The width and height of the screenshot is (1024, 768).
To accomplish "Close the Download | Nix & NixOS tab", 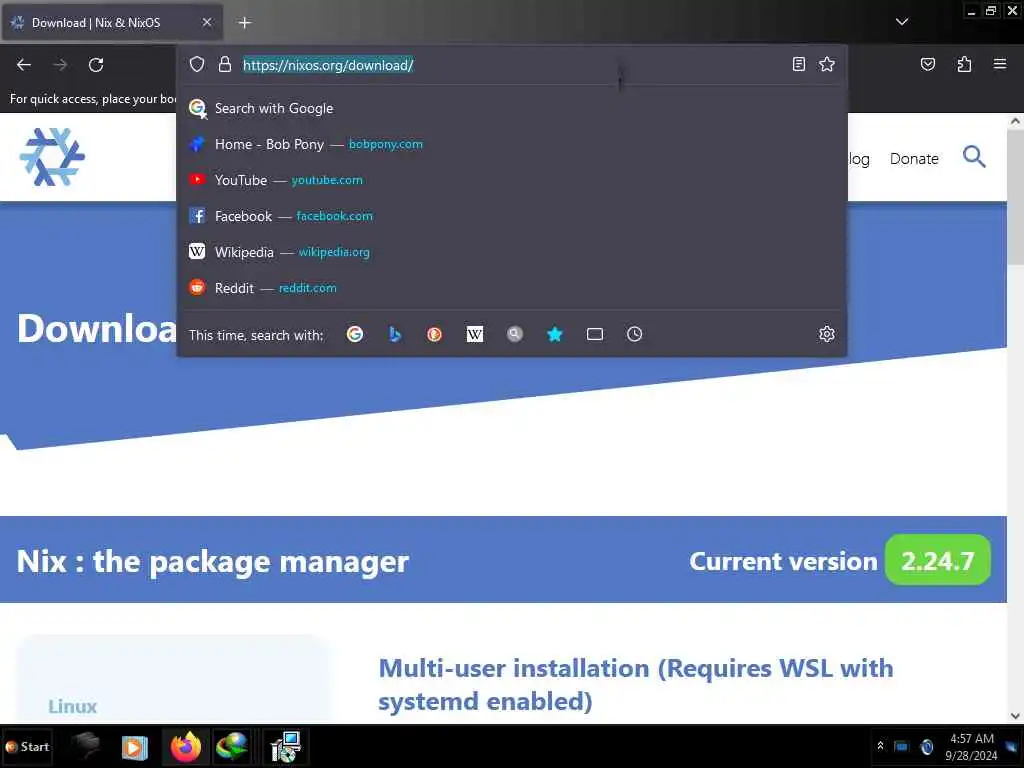I will (x=206, y=22).
